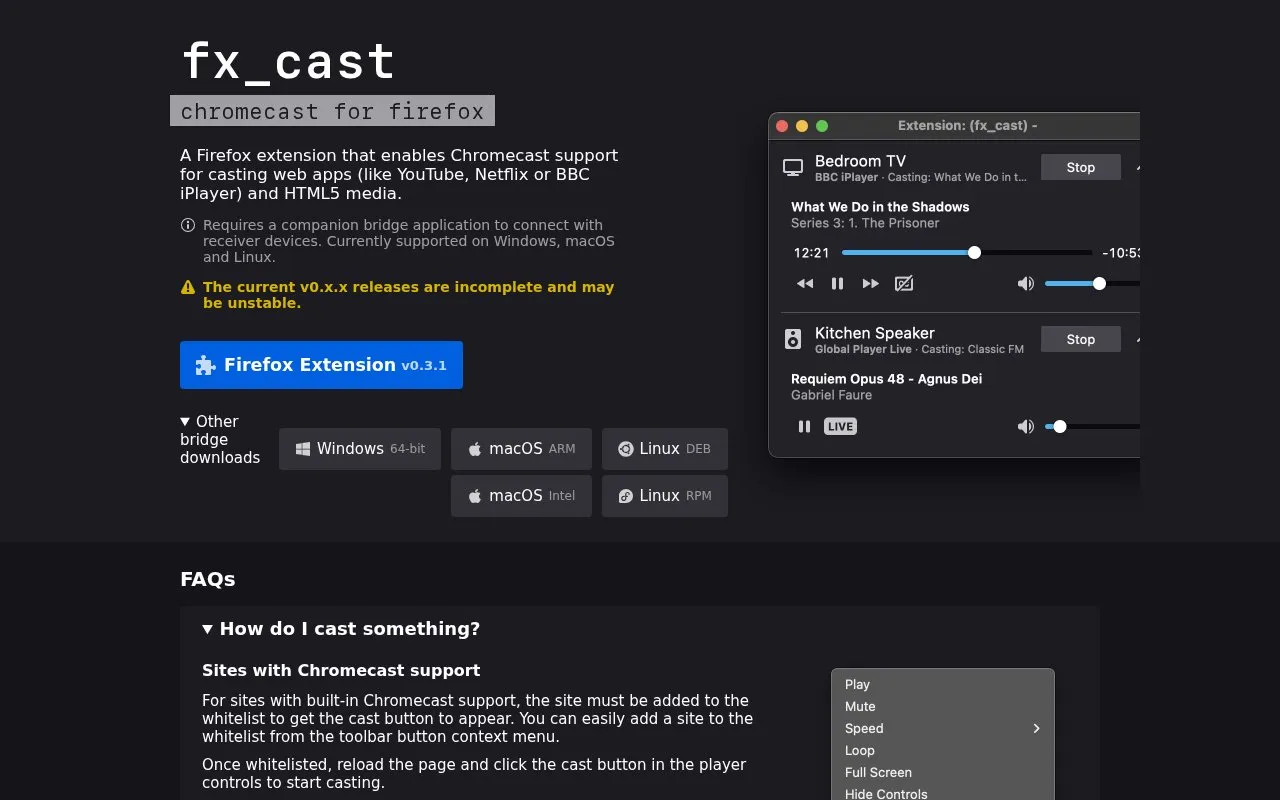Screen dimensions: 1280x800
Task: Click the LIVE badge on Kitchen Speaker
Action: click(840, 427)
